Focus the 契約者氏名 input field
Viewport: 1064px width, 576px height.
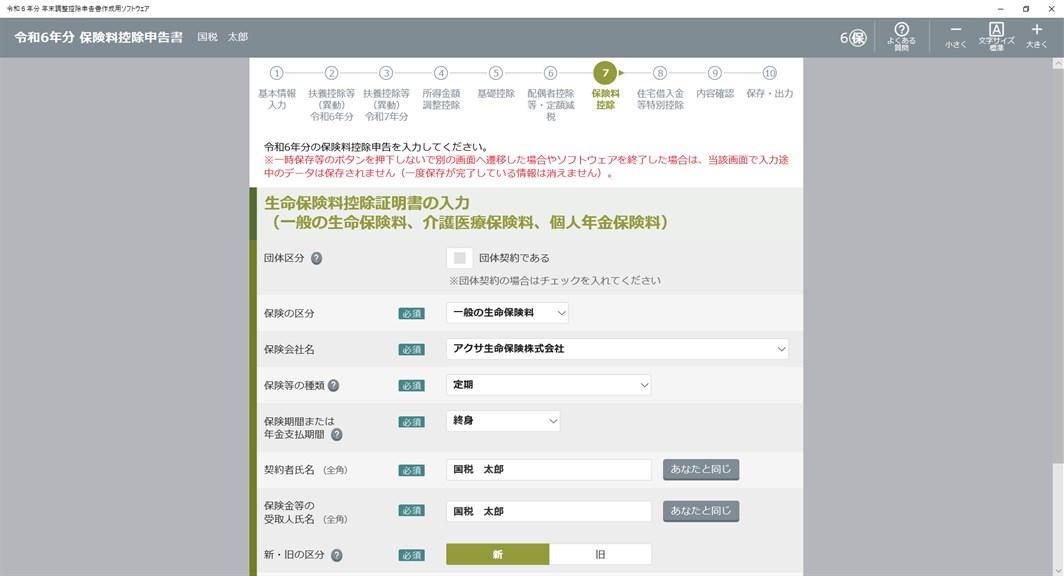click(548, 469)
